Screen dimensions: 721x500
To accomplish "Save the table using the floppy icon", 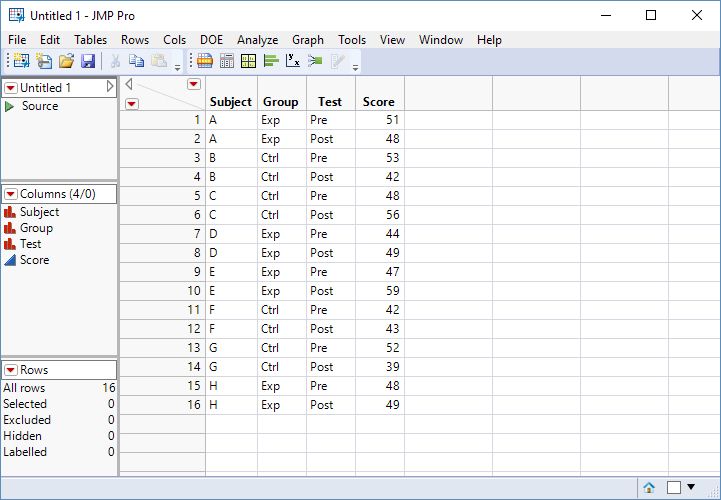I will 88,61.
